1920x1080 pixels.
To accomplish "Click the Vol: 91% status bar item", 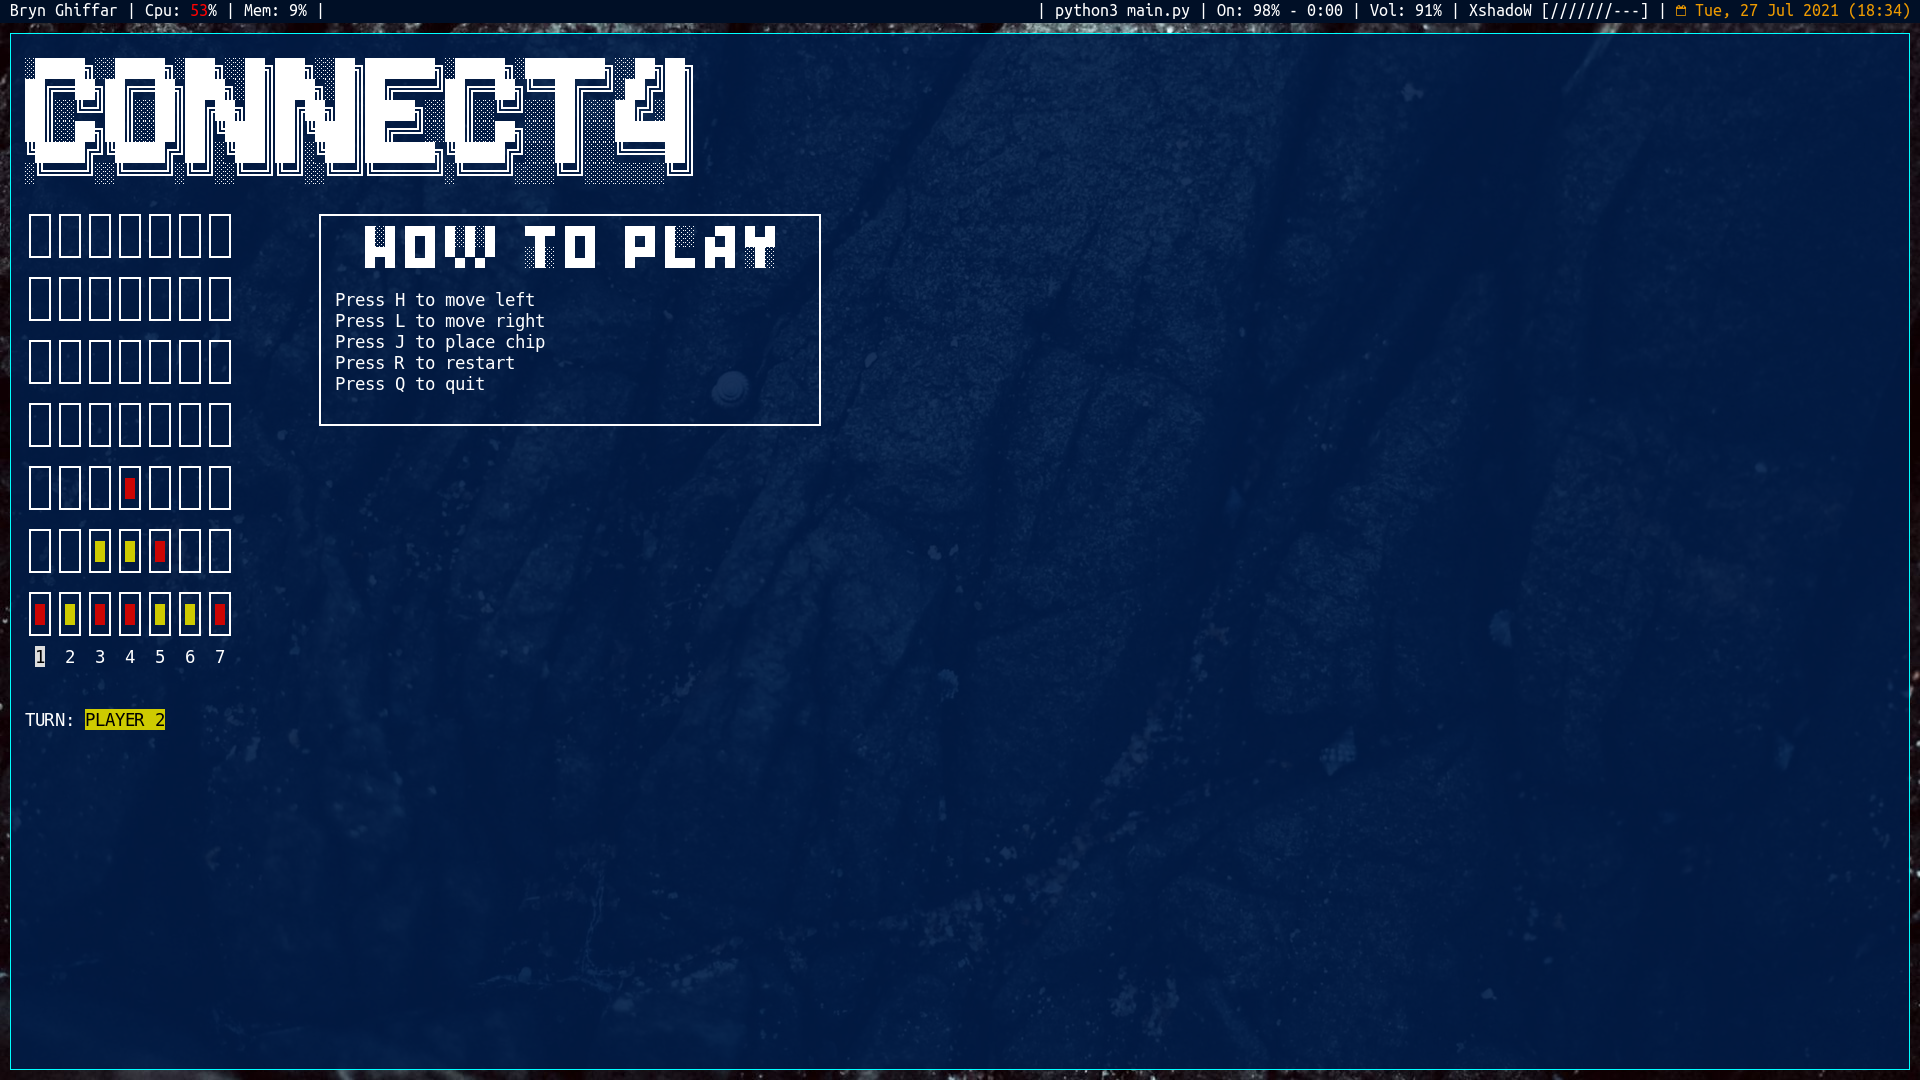I will pyautogui.click(x=1406, y=11).
